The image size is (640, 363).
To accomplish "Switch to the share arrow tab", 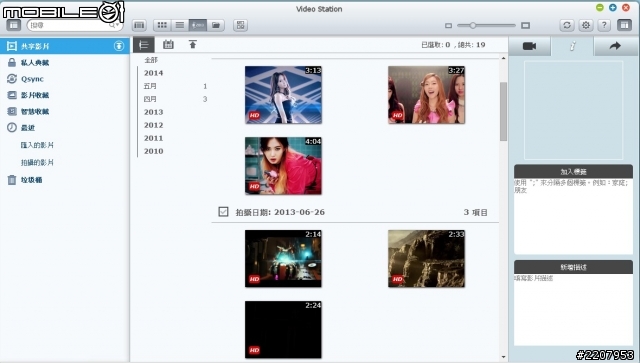I will coord(615,46).
